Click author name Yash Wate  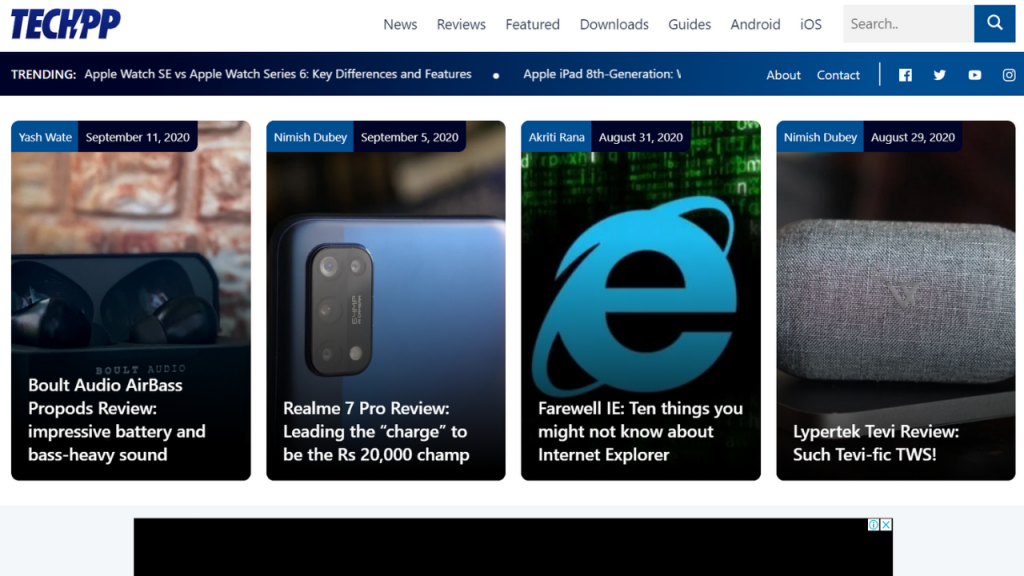45,137
